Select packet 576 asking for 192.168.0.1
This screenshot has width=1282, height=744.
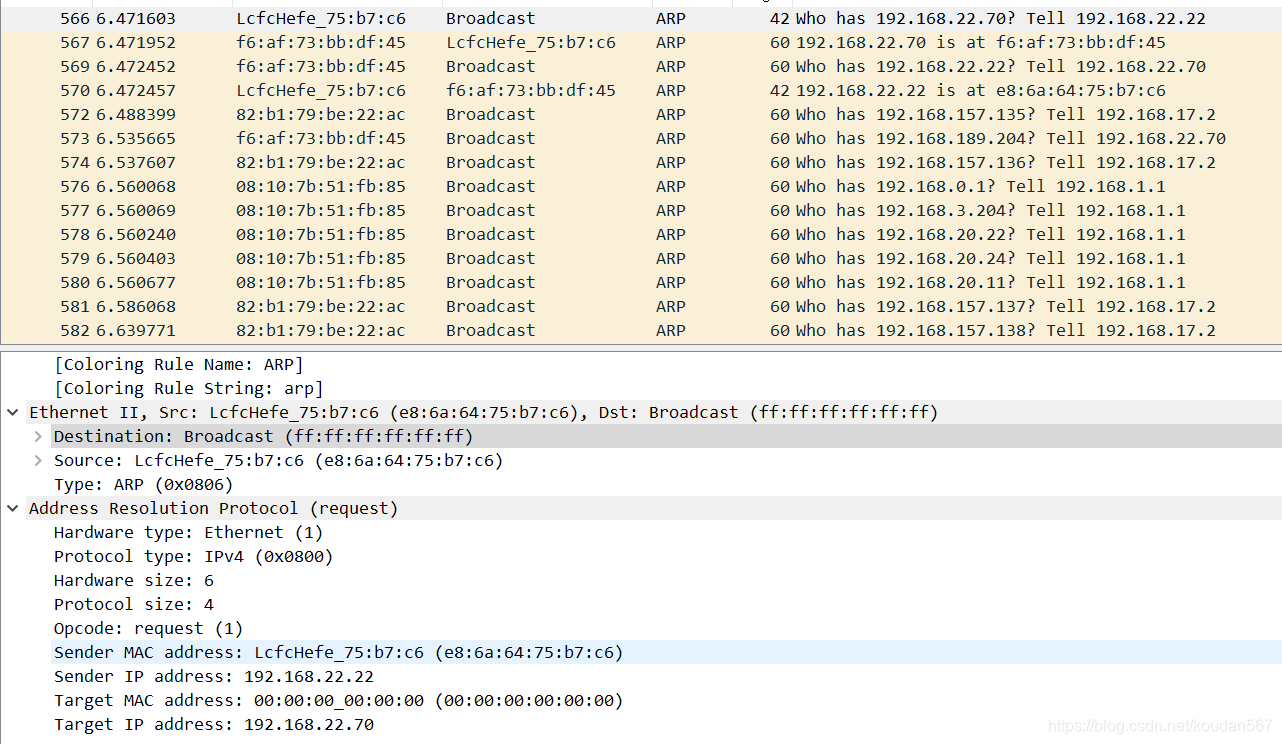[x=641, y=186]
